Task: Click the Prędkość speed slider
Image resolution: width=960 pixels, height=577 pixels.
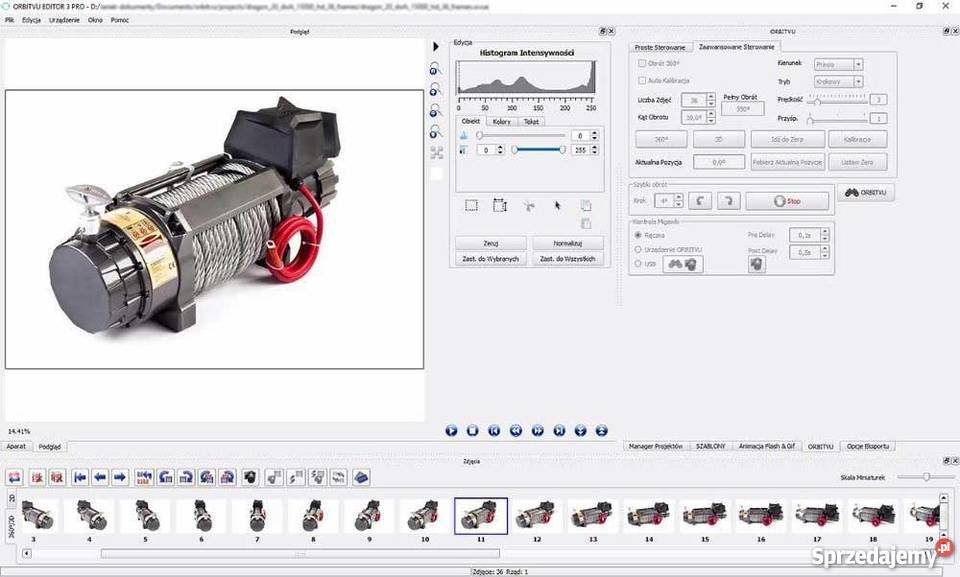Action: [x=838, y=99]
